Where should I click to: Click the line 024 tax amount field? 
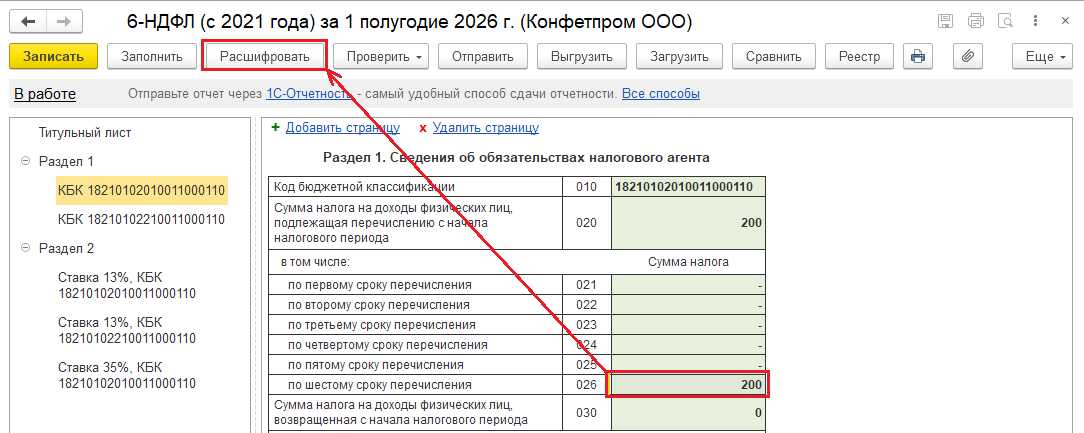tap(688, 344)
